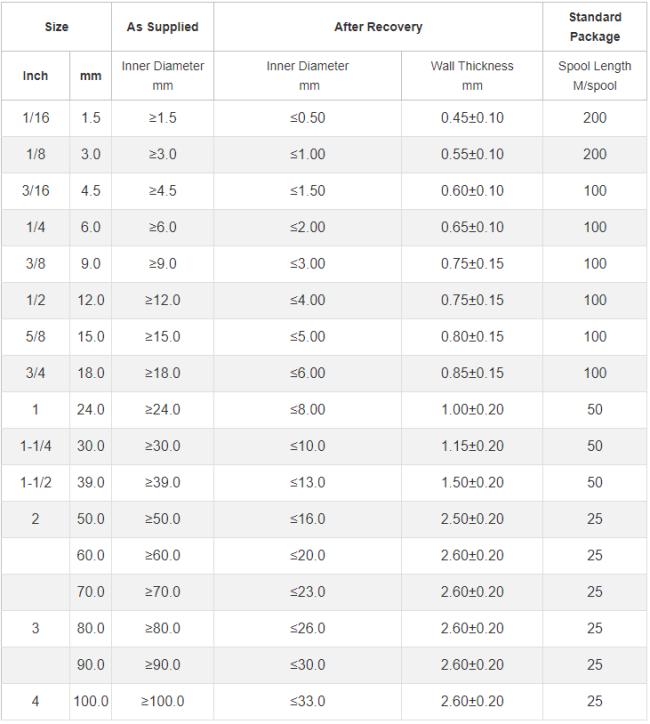
Task: Click the Size column header
Action: (56, 27)
